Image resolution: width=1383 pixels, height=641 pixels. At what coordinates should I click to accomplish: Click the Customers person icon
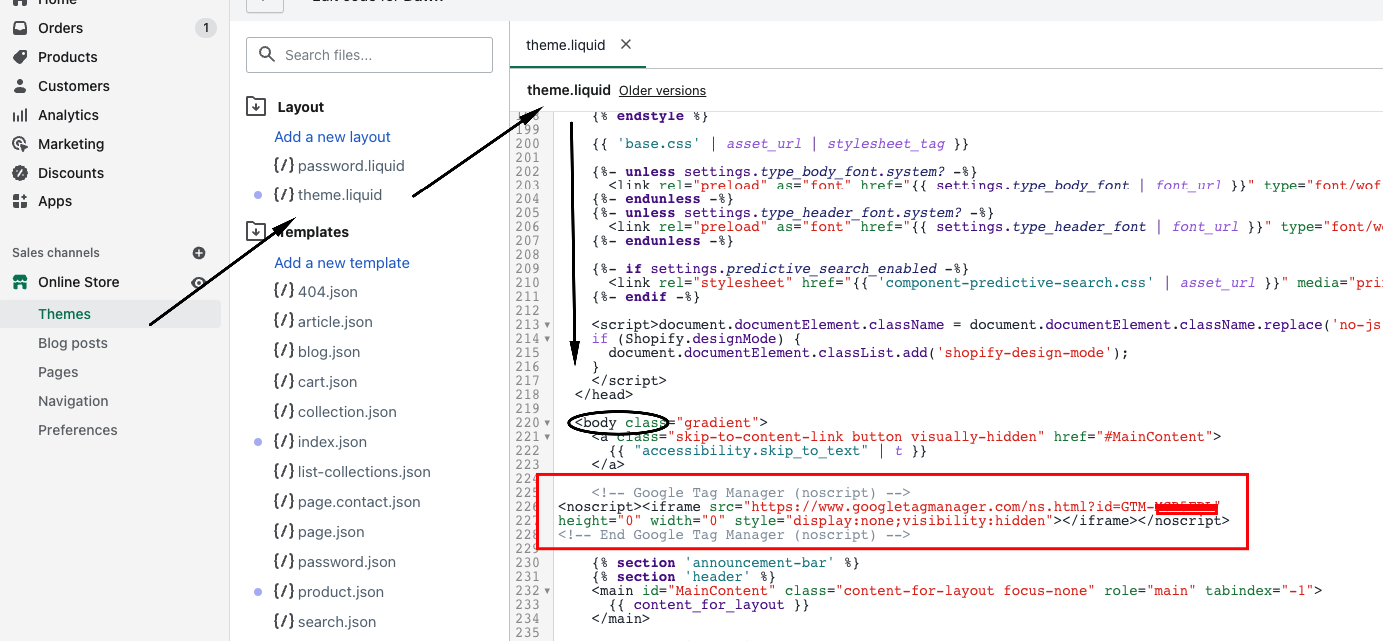[20, 86]
